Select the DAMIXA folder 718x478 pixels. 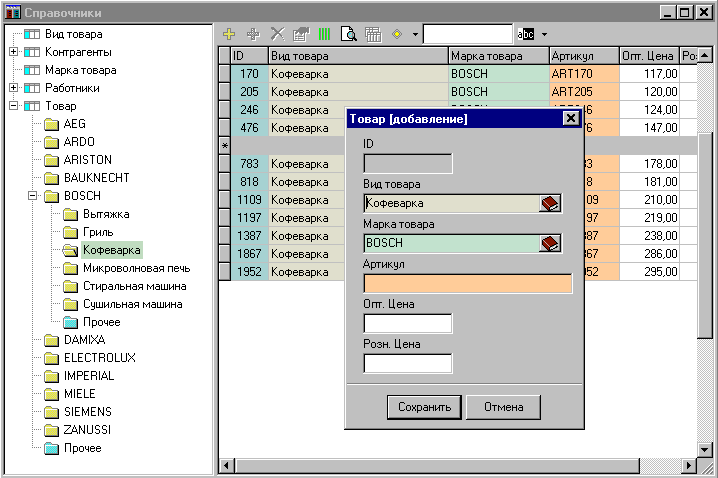[85, 340]
